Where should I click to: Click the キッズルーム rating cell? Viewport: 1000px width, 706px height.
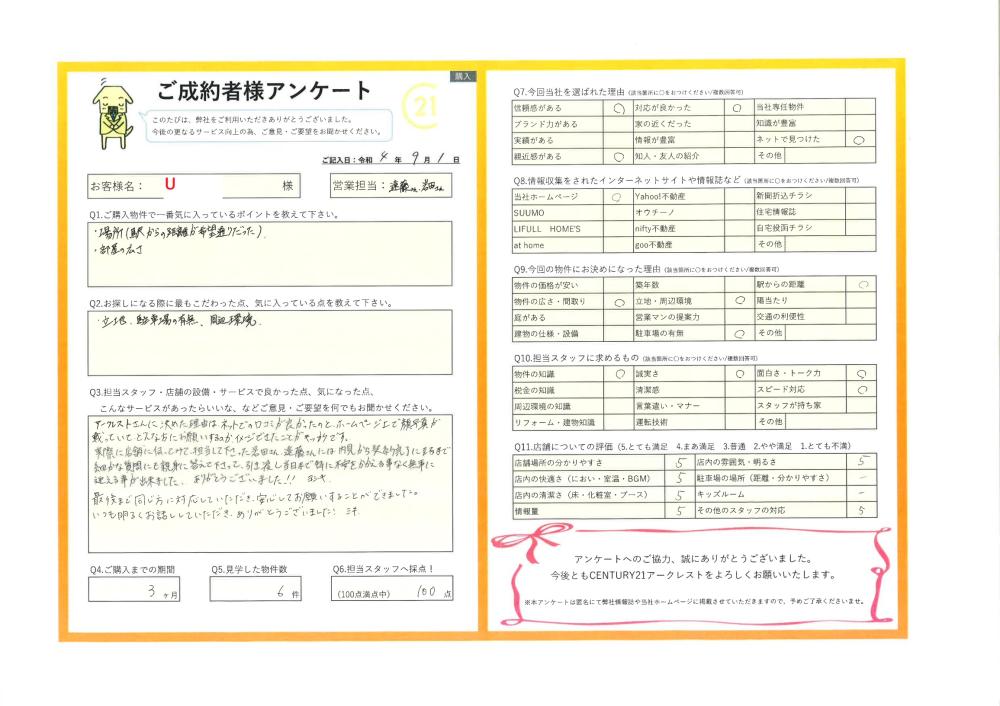[860, 494]
